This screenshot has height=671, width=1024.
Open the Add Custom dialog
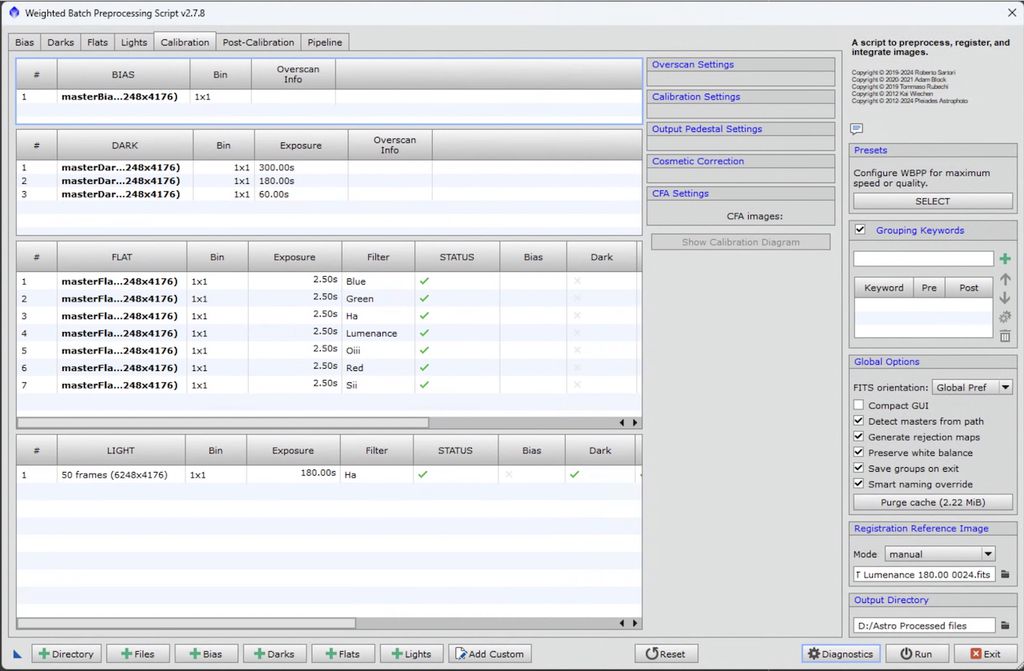(x=490, y=654)
